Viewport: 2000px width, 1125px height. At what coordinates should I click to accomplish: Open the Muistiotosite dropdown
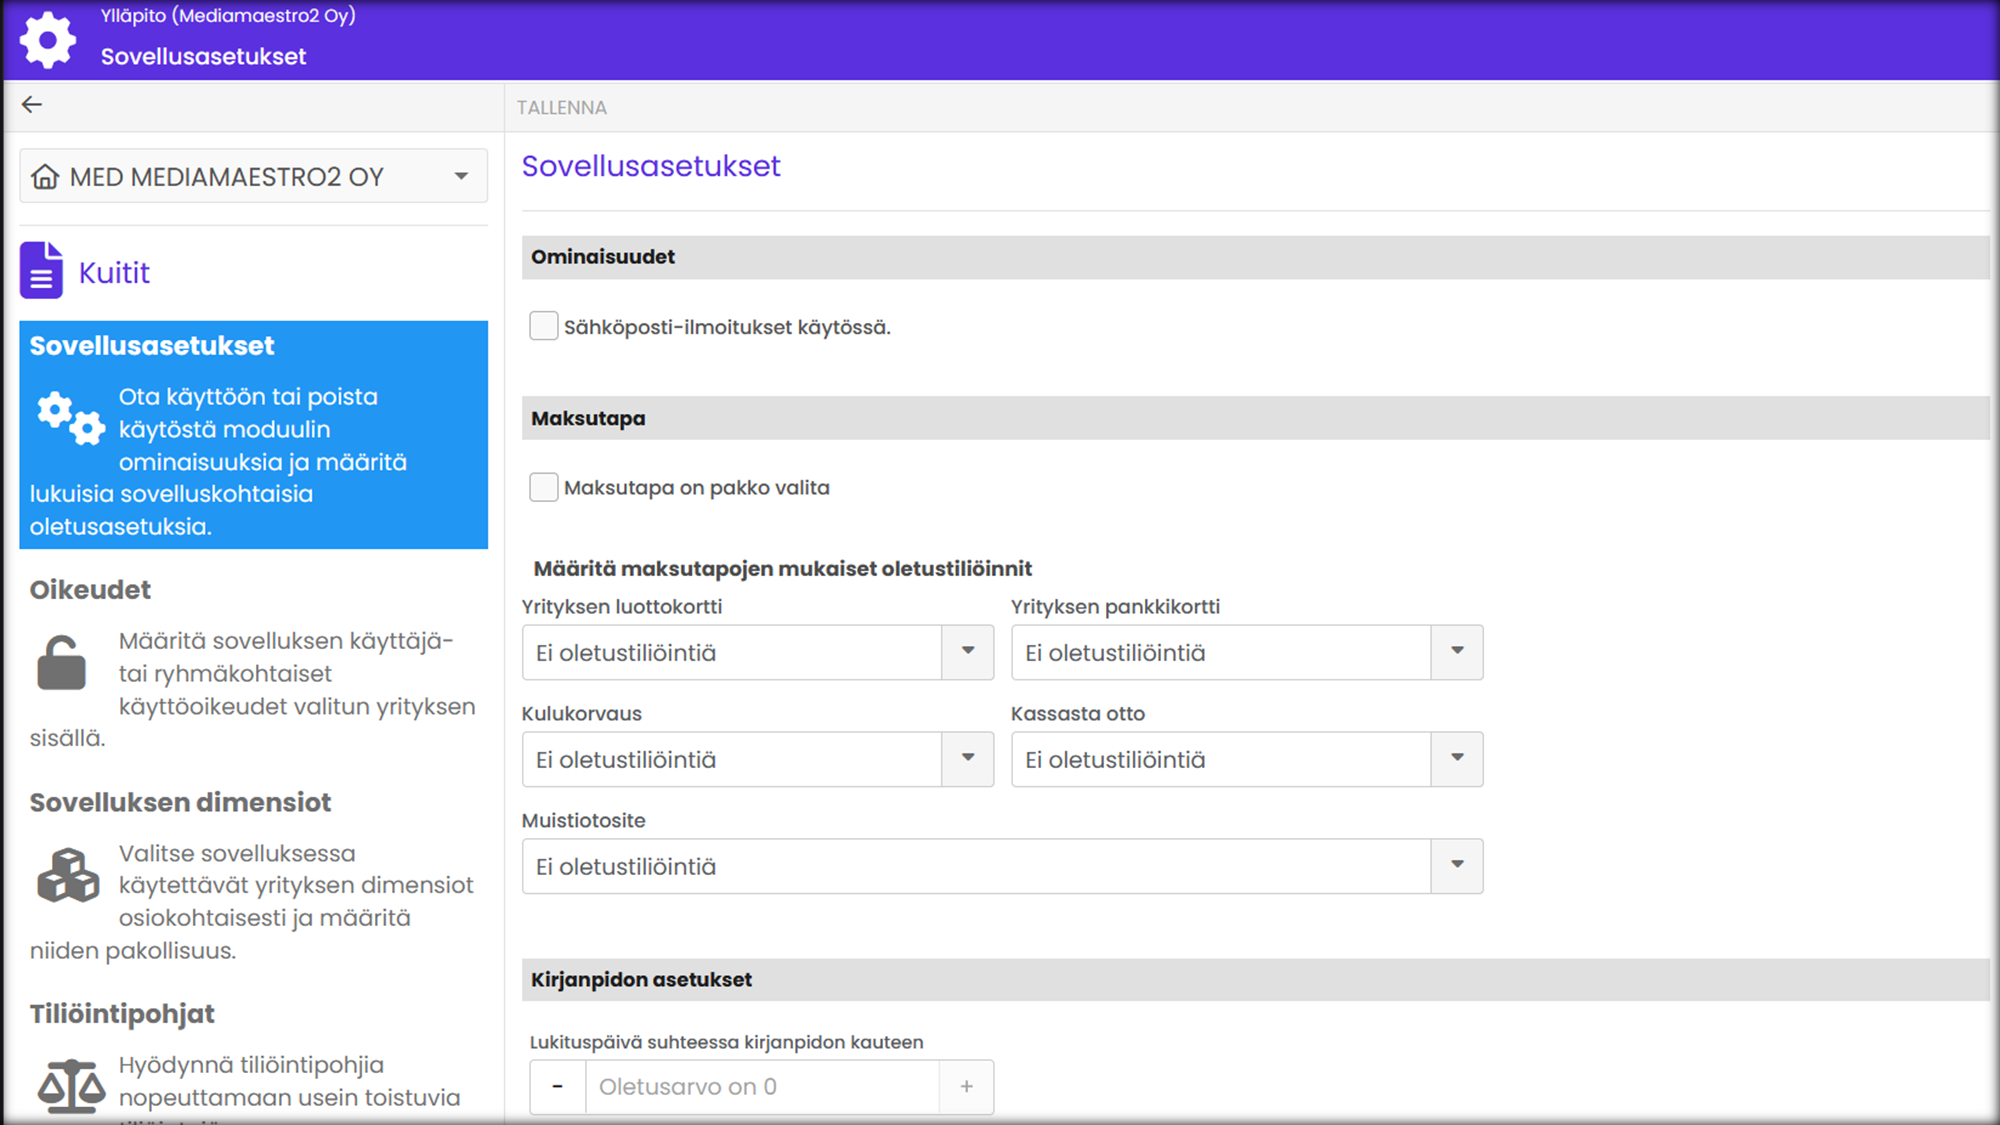1456,866
